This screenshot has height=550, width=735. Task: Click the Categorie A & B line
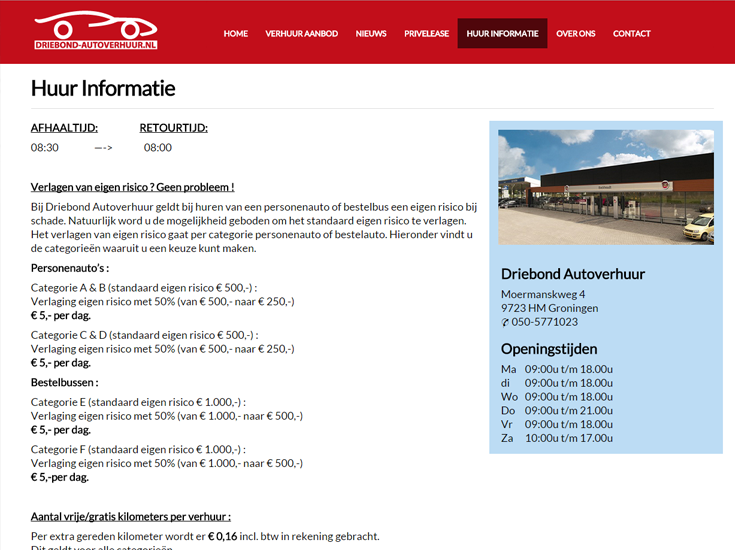tap(144, 288)
